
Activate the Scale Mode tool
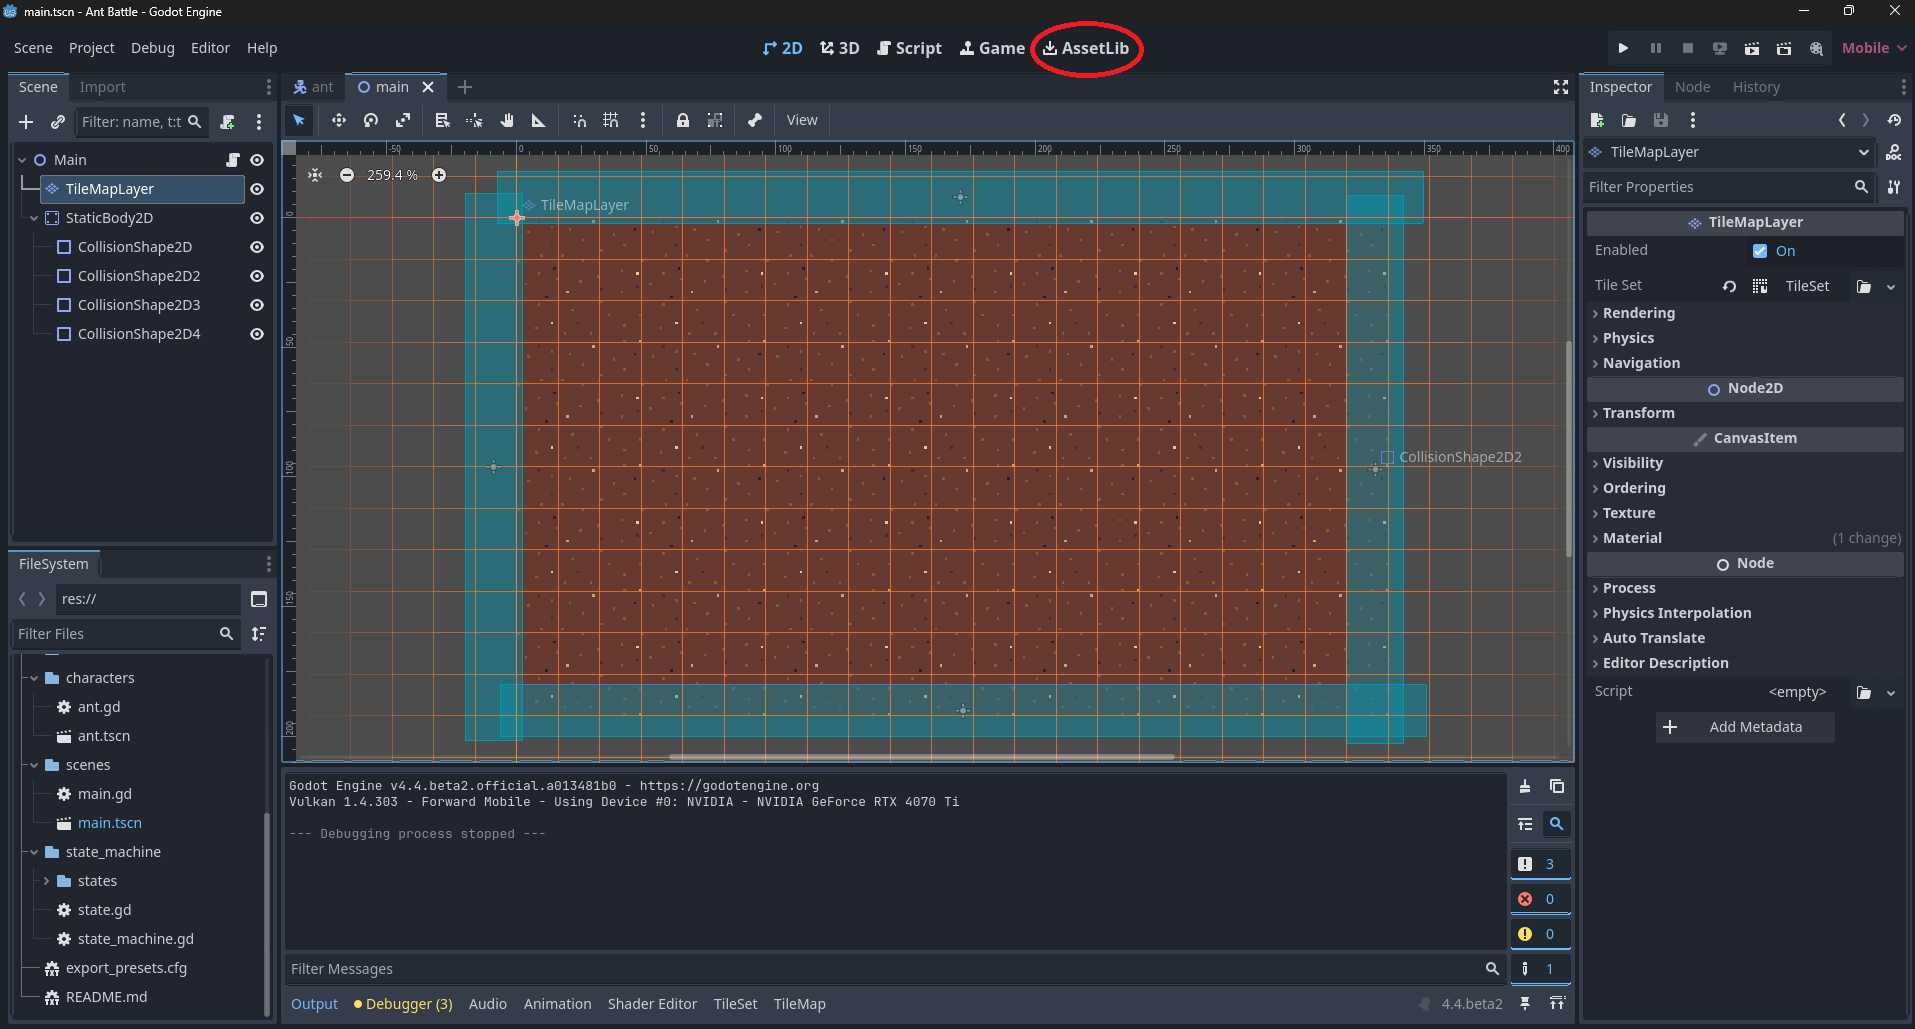tap(403, 120)
